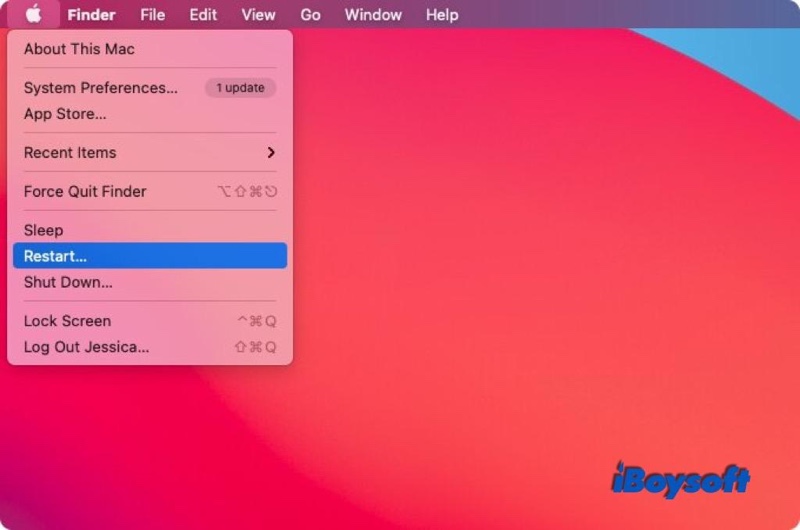
Task: Launch App Store from the menu
Action: [65, 114]
